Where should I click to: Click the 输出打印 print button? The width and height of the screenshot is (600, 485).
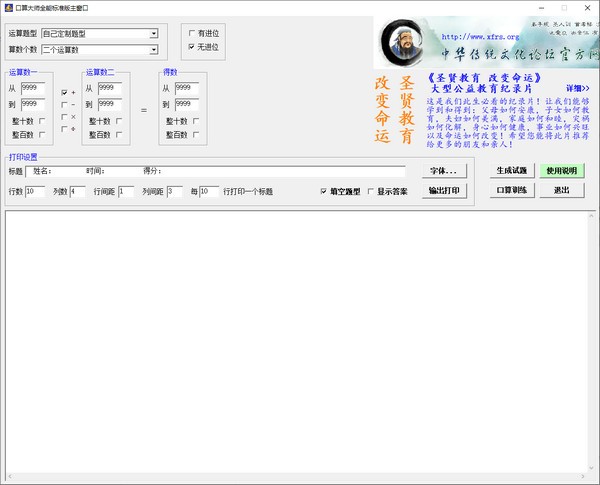443,190
